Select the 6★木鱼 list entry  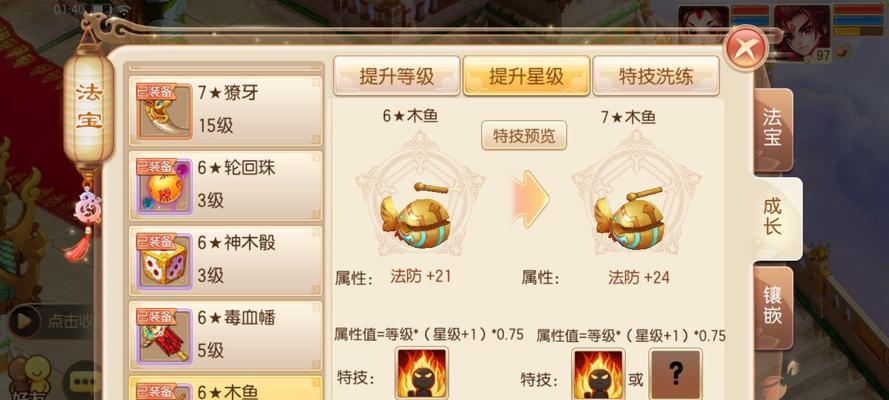tap(226, 388)
